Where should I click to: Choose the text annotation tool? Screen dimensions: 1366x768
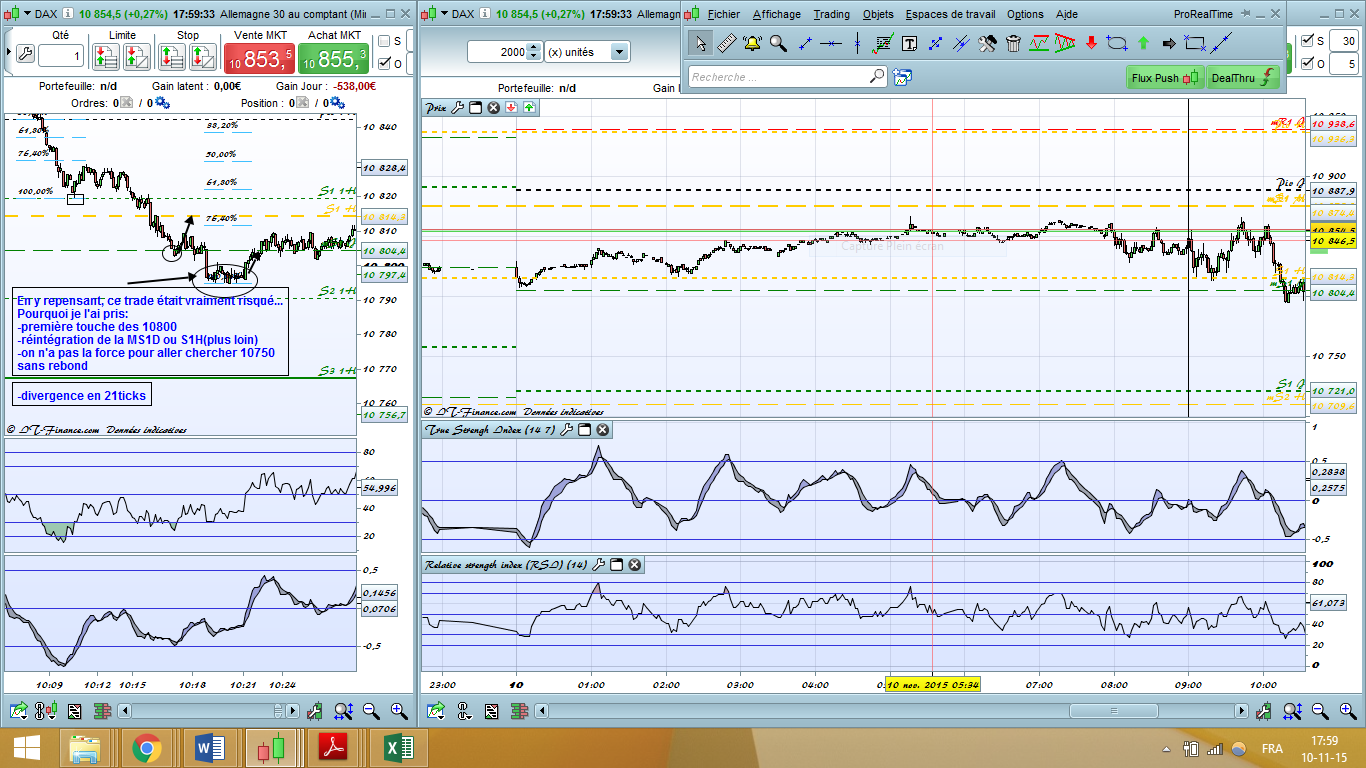tap(909, 43)
